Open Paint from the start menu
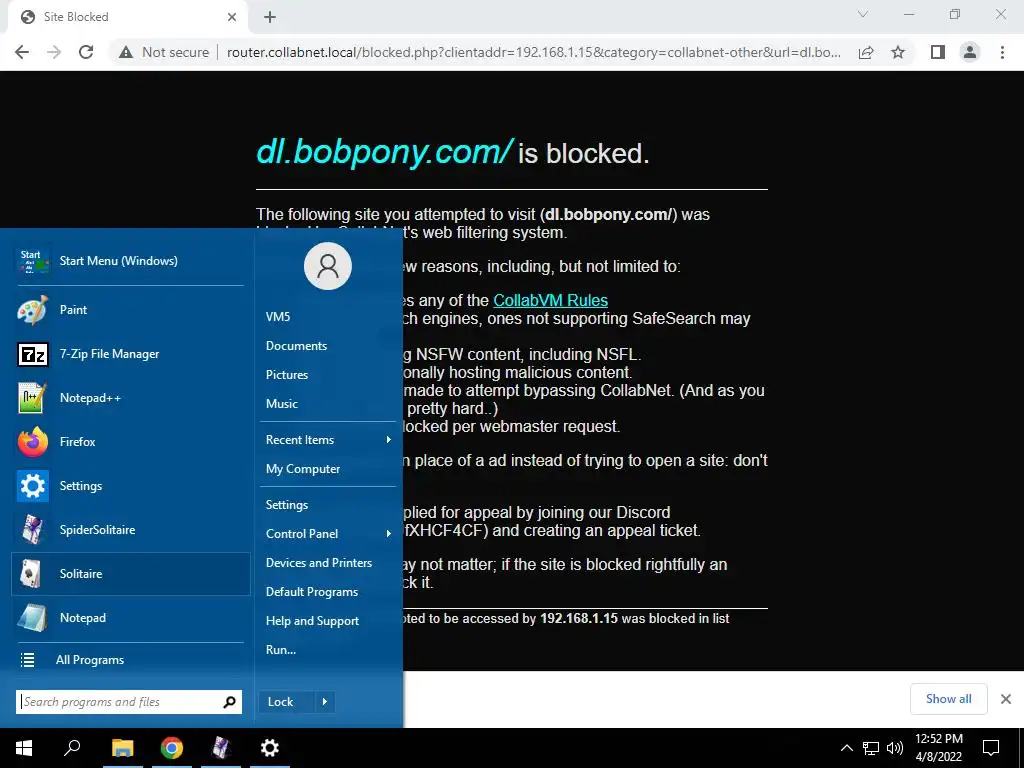 pos(131,310)
